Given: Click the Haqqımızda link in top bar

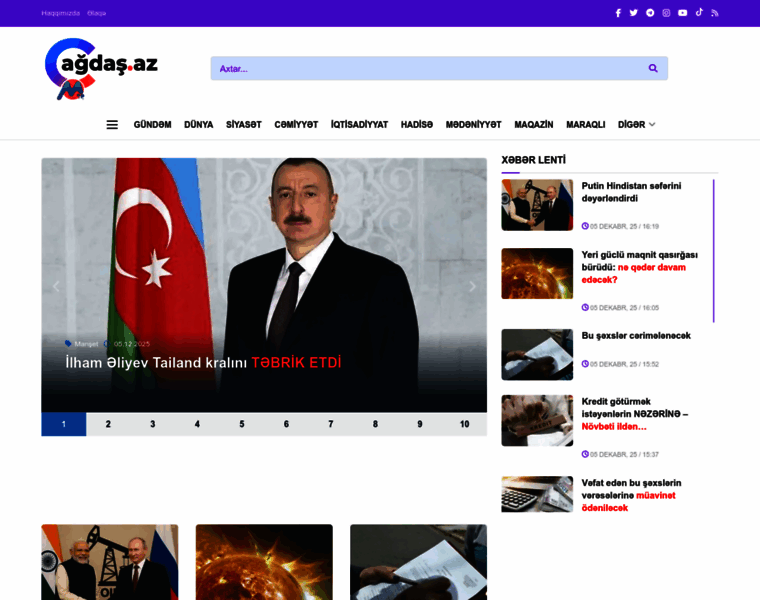Looking at the screenshot, I should point(60,13).
